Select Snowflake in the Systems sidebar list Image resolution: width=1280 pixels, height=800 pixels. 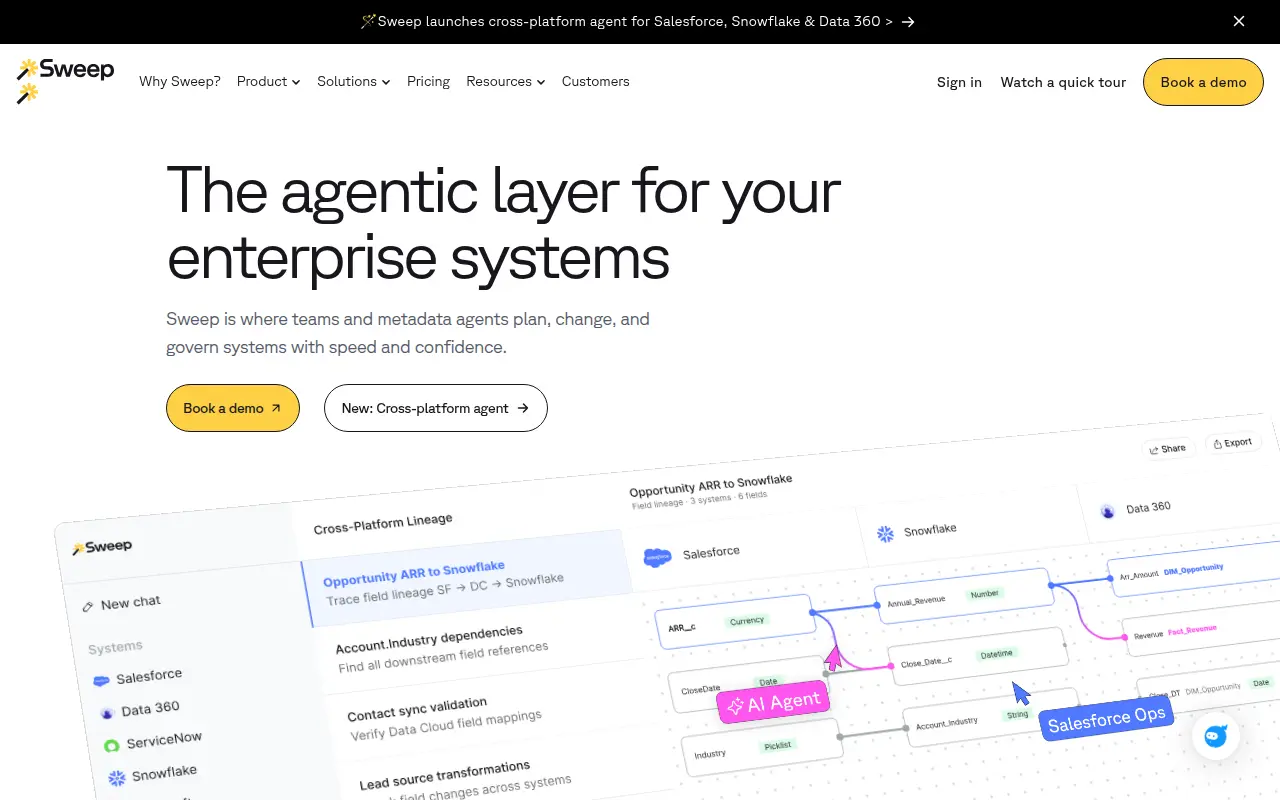click(153, 774)
